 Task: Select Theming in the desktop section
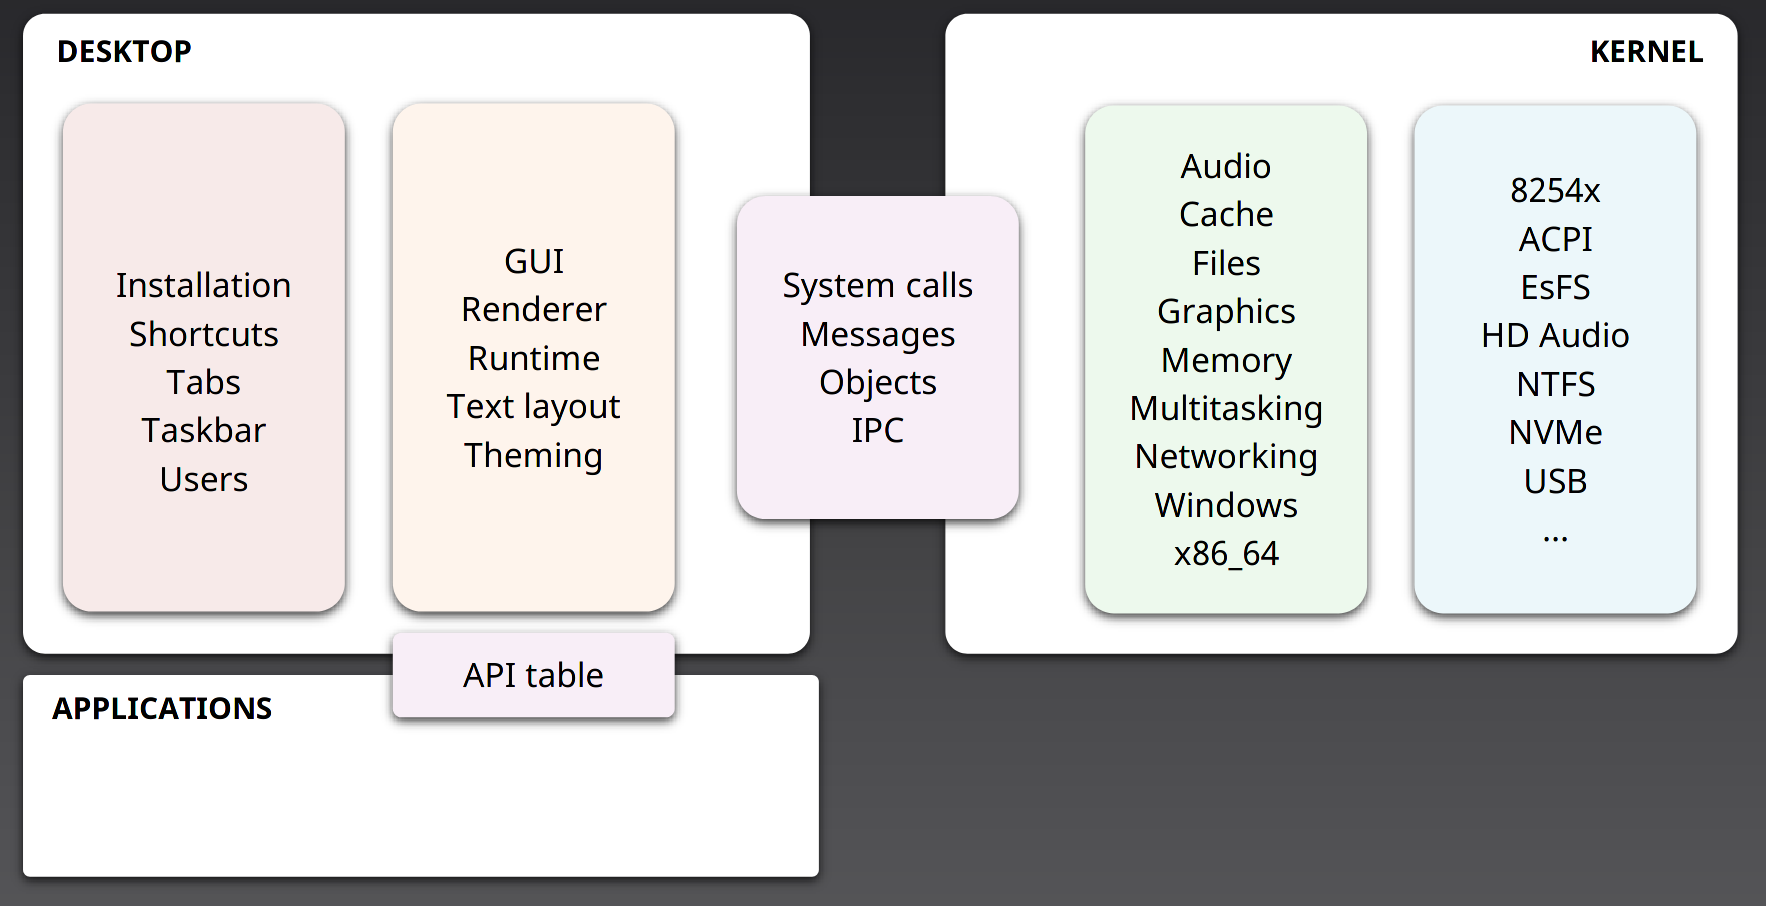(x=533, y=456)
